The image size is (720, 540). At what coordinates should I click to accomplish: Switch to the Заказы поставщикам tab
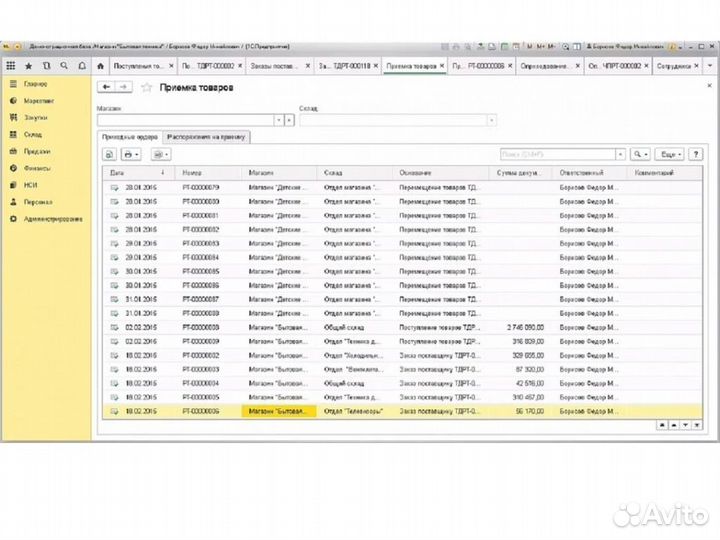click(277, 66)
